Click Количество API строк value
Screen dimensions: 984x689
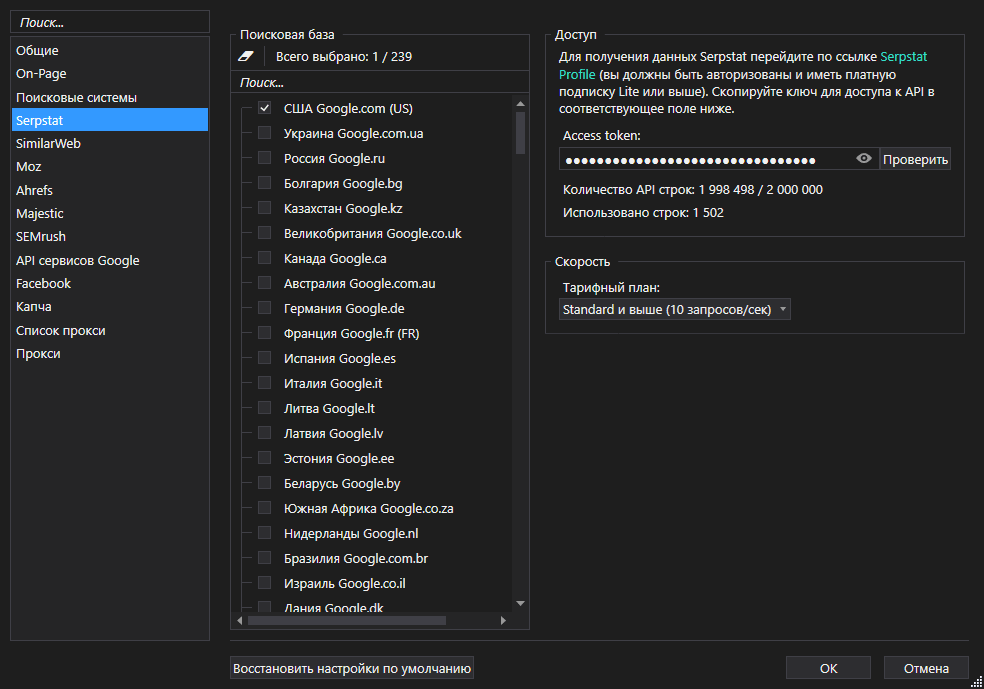click(760, 190)
